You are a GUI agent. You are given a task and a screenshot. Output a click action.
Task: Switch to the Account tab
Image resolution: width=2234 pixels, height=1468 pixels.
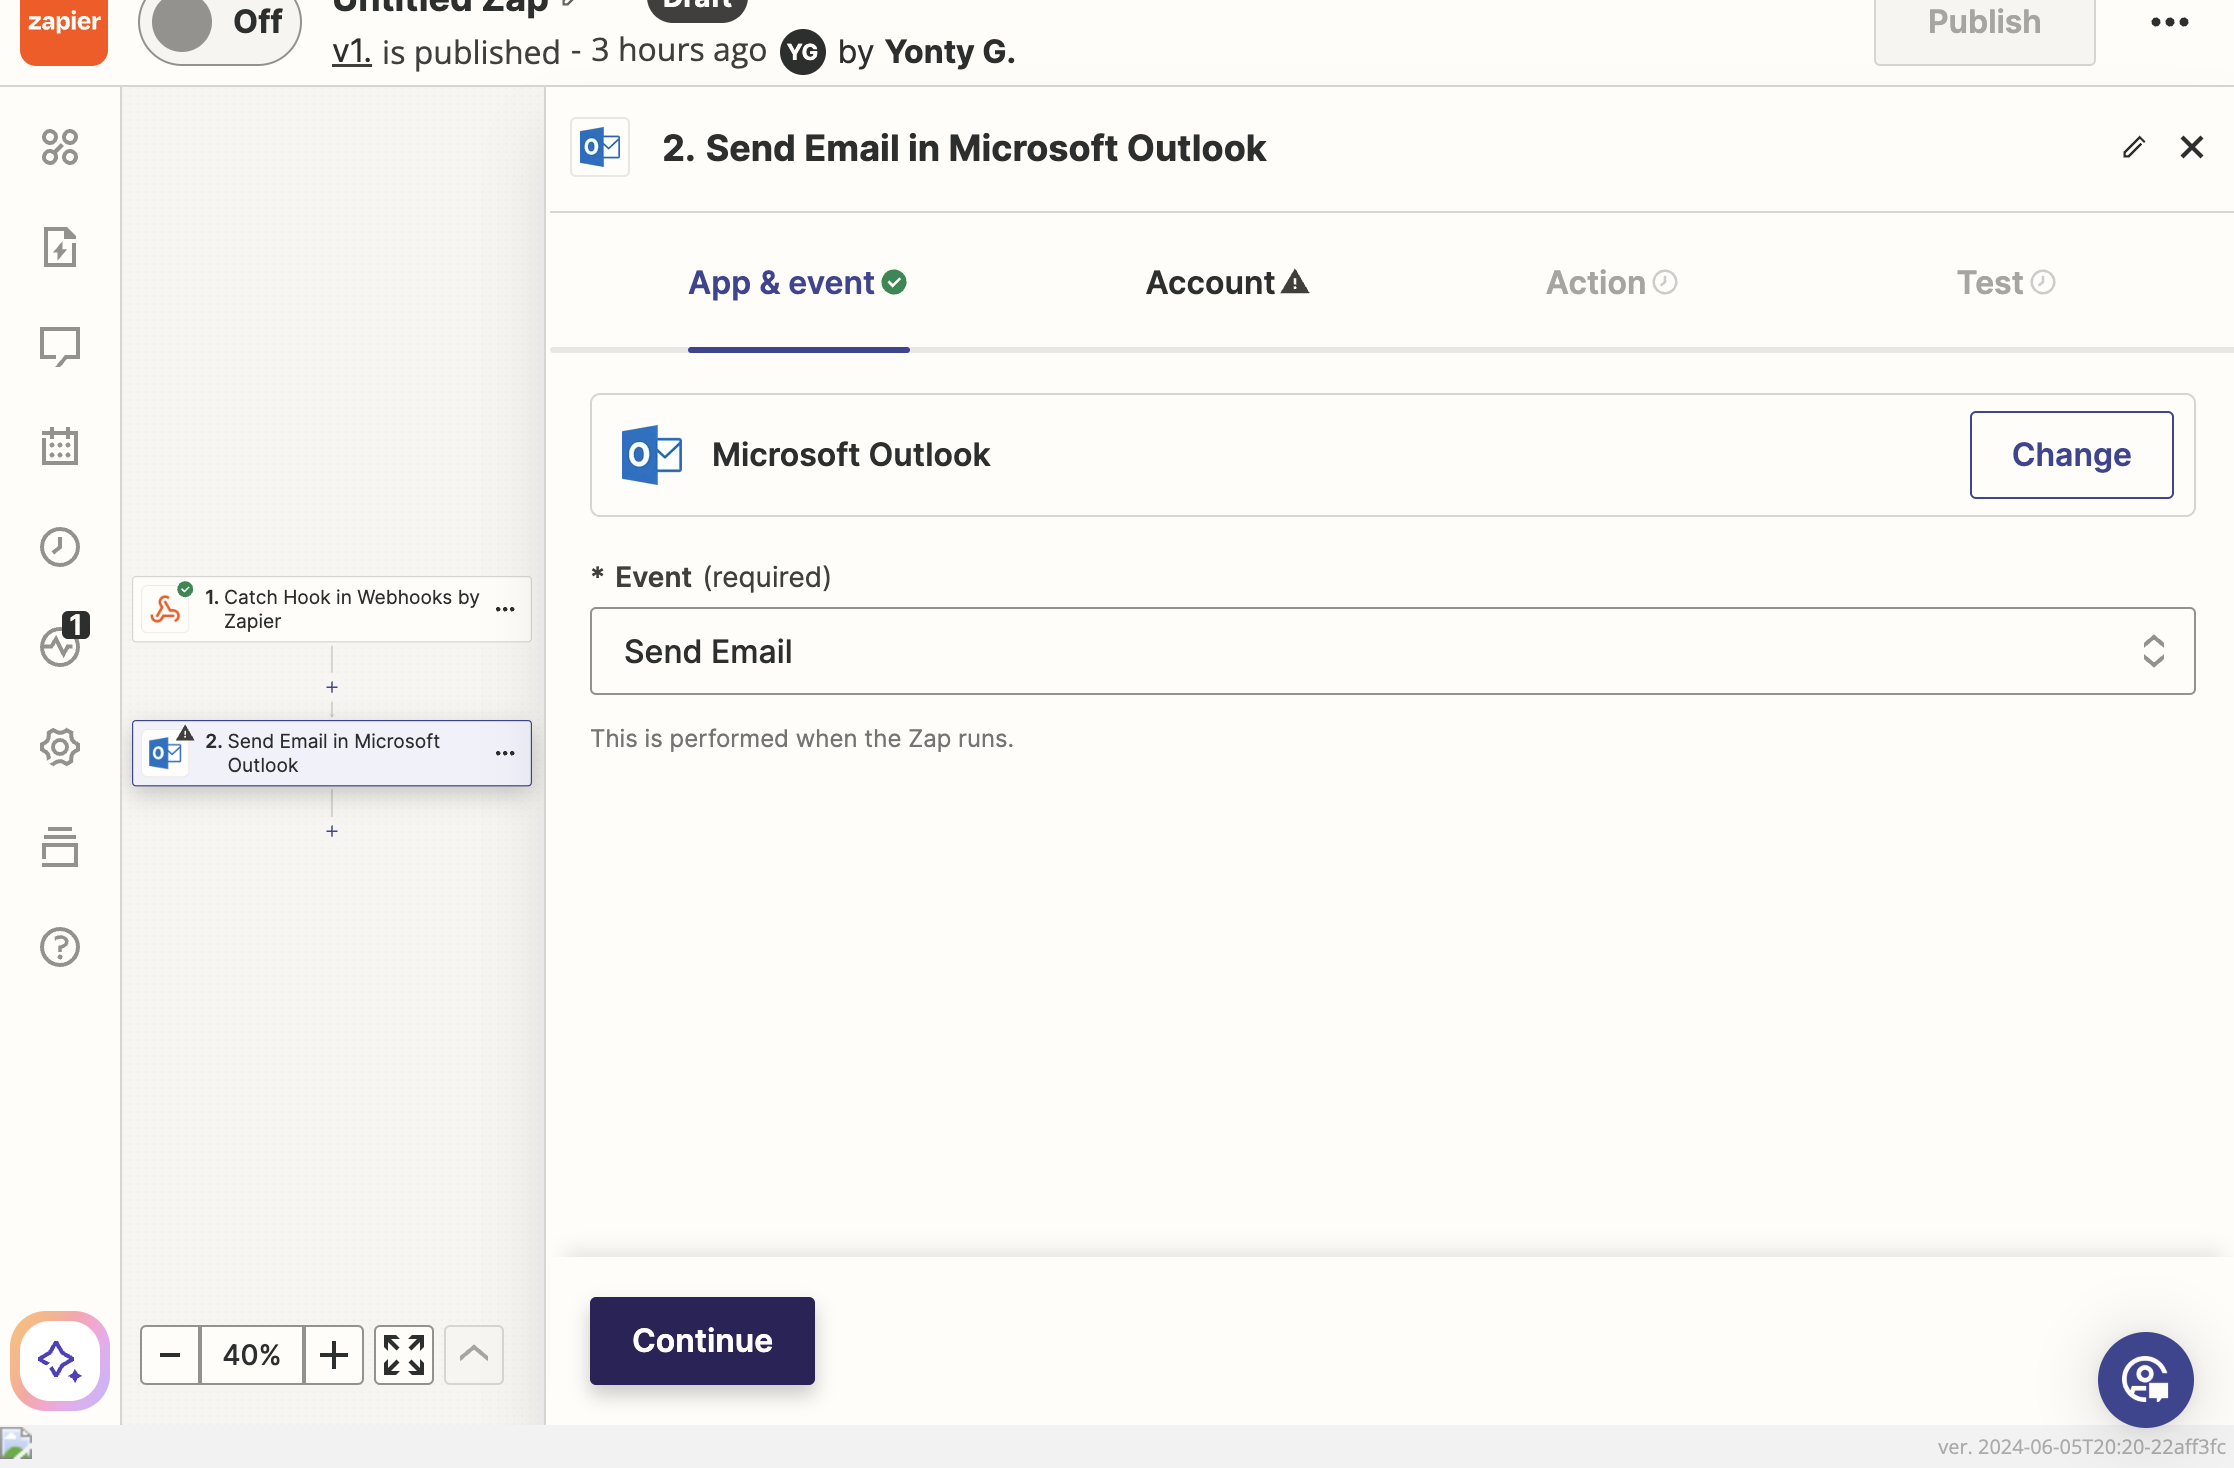point(1228,283)
